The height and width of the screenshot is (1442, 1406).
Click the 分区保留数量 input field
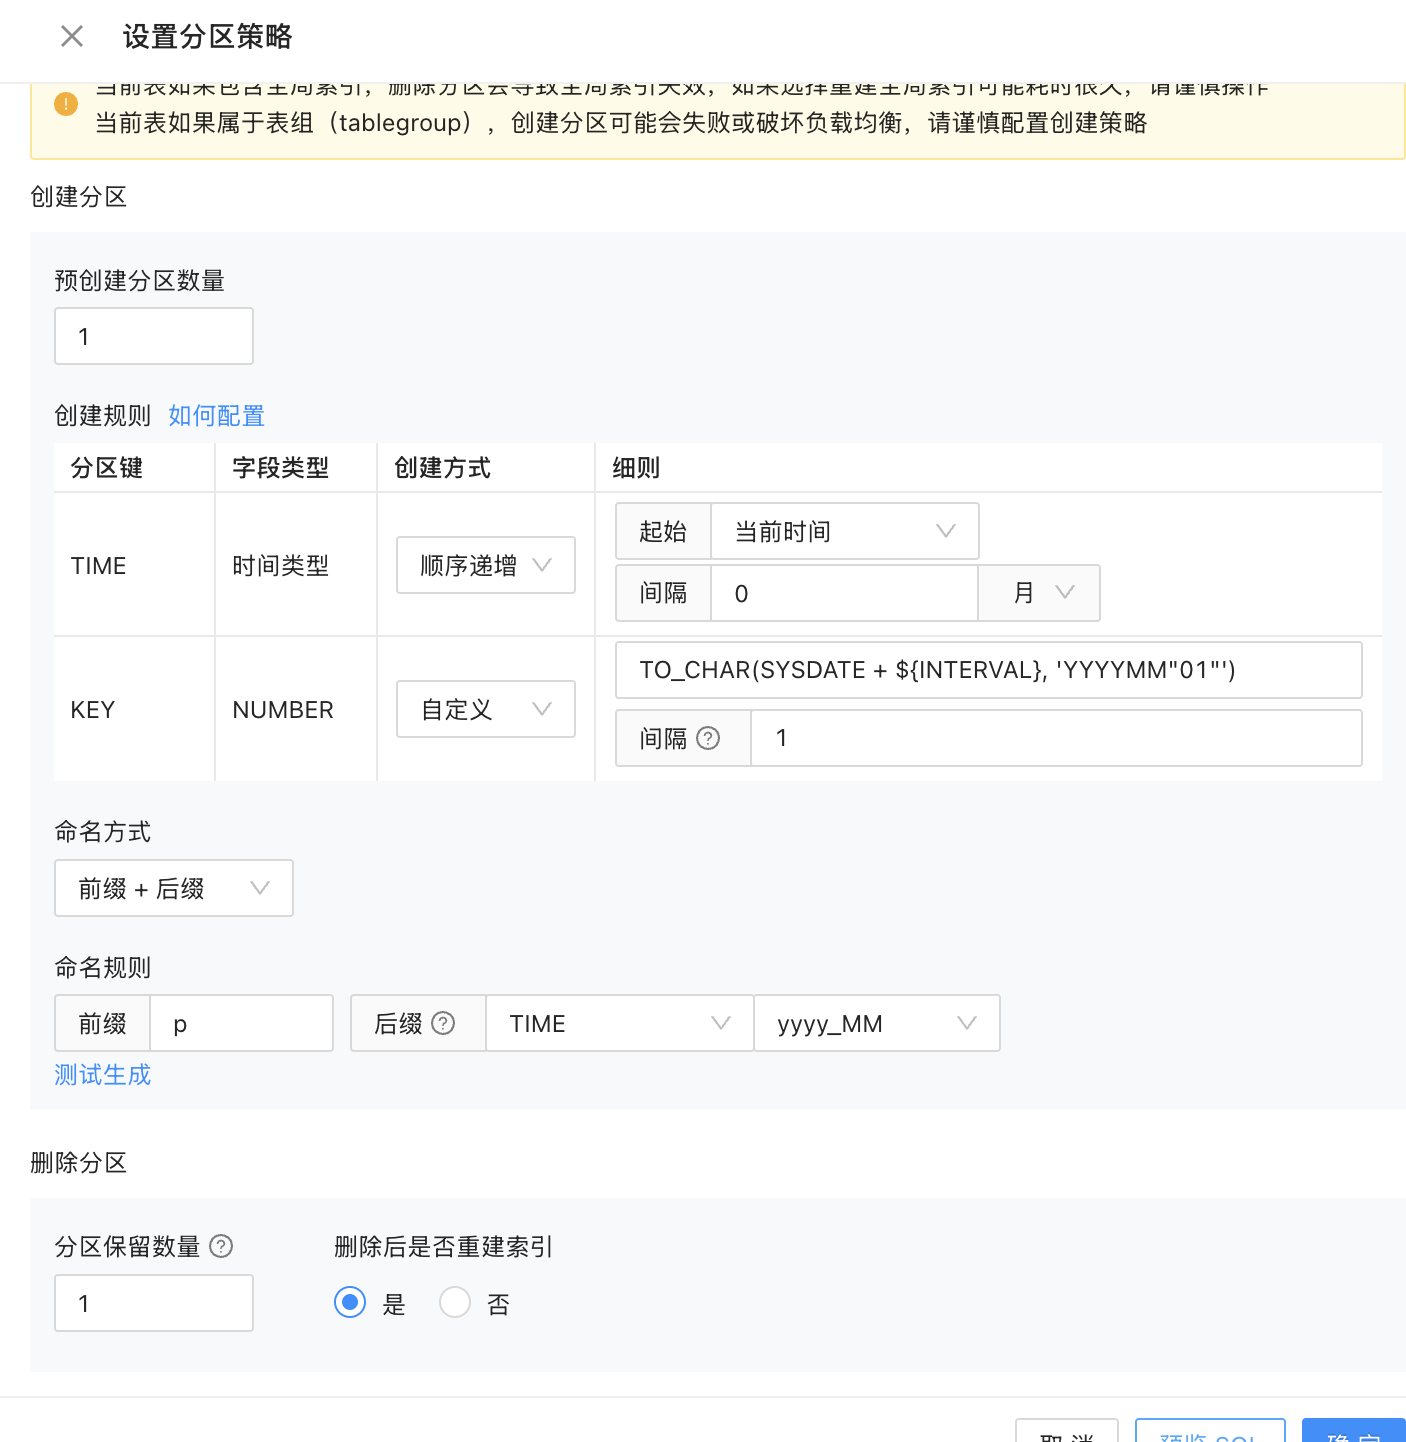point(154,1303)
